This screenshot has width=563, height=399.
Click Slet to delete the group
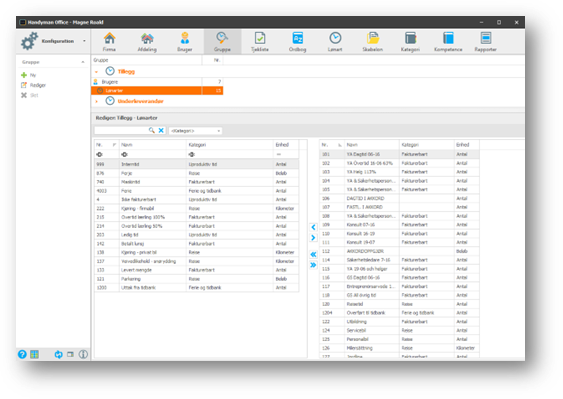(x=29, y=95)
